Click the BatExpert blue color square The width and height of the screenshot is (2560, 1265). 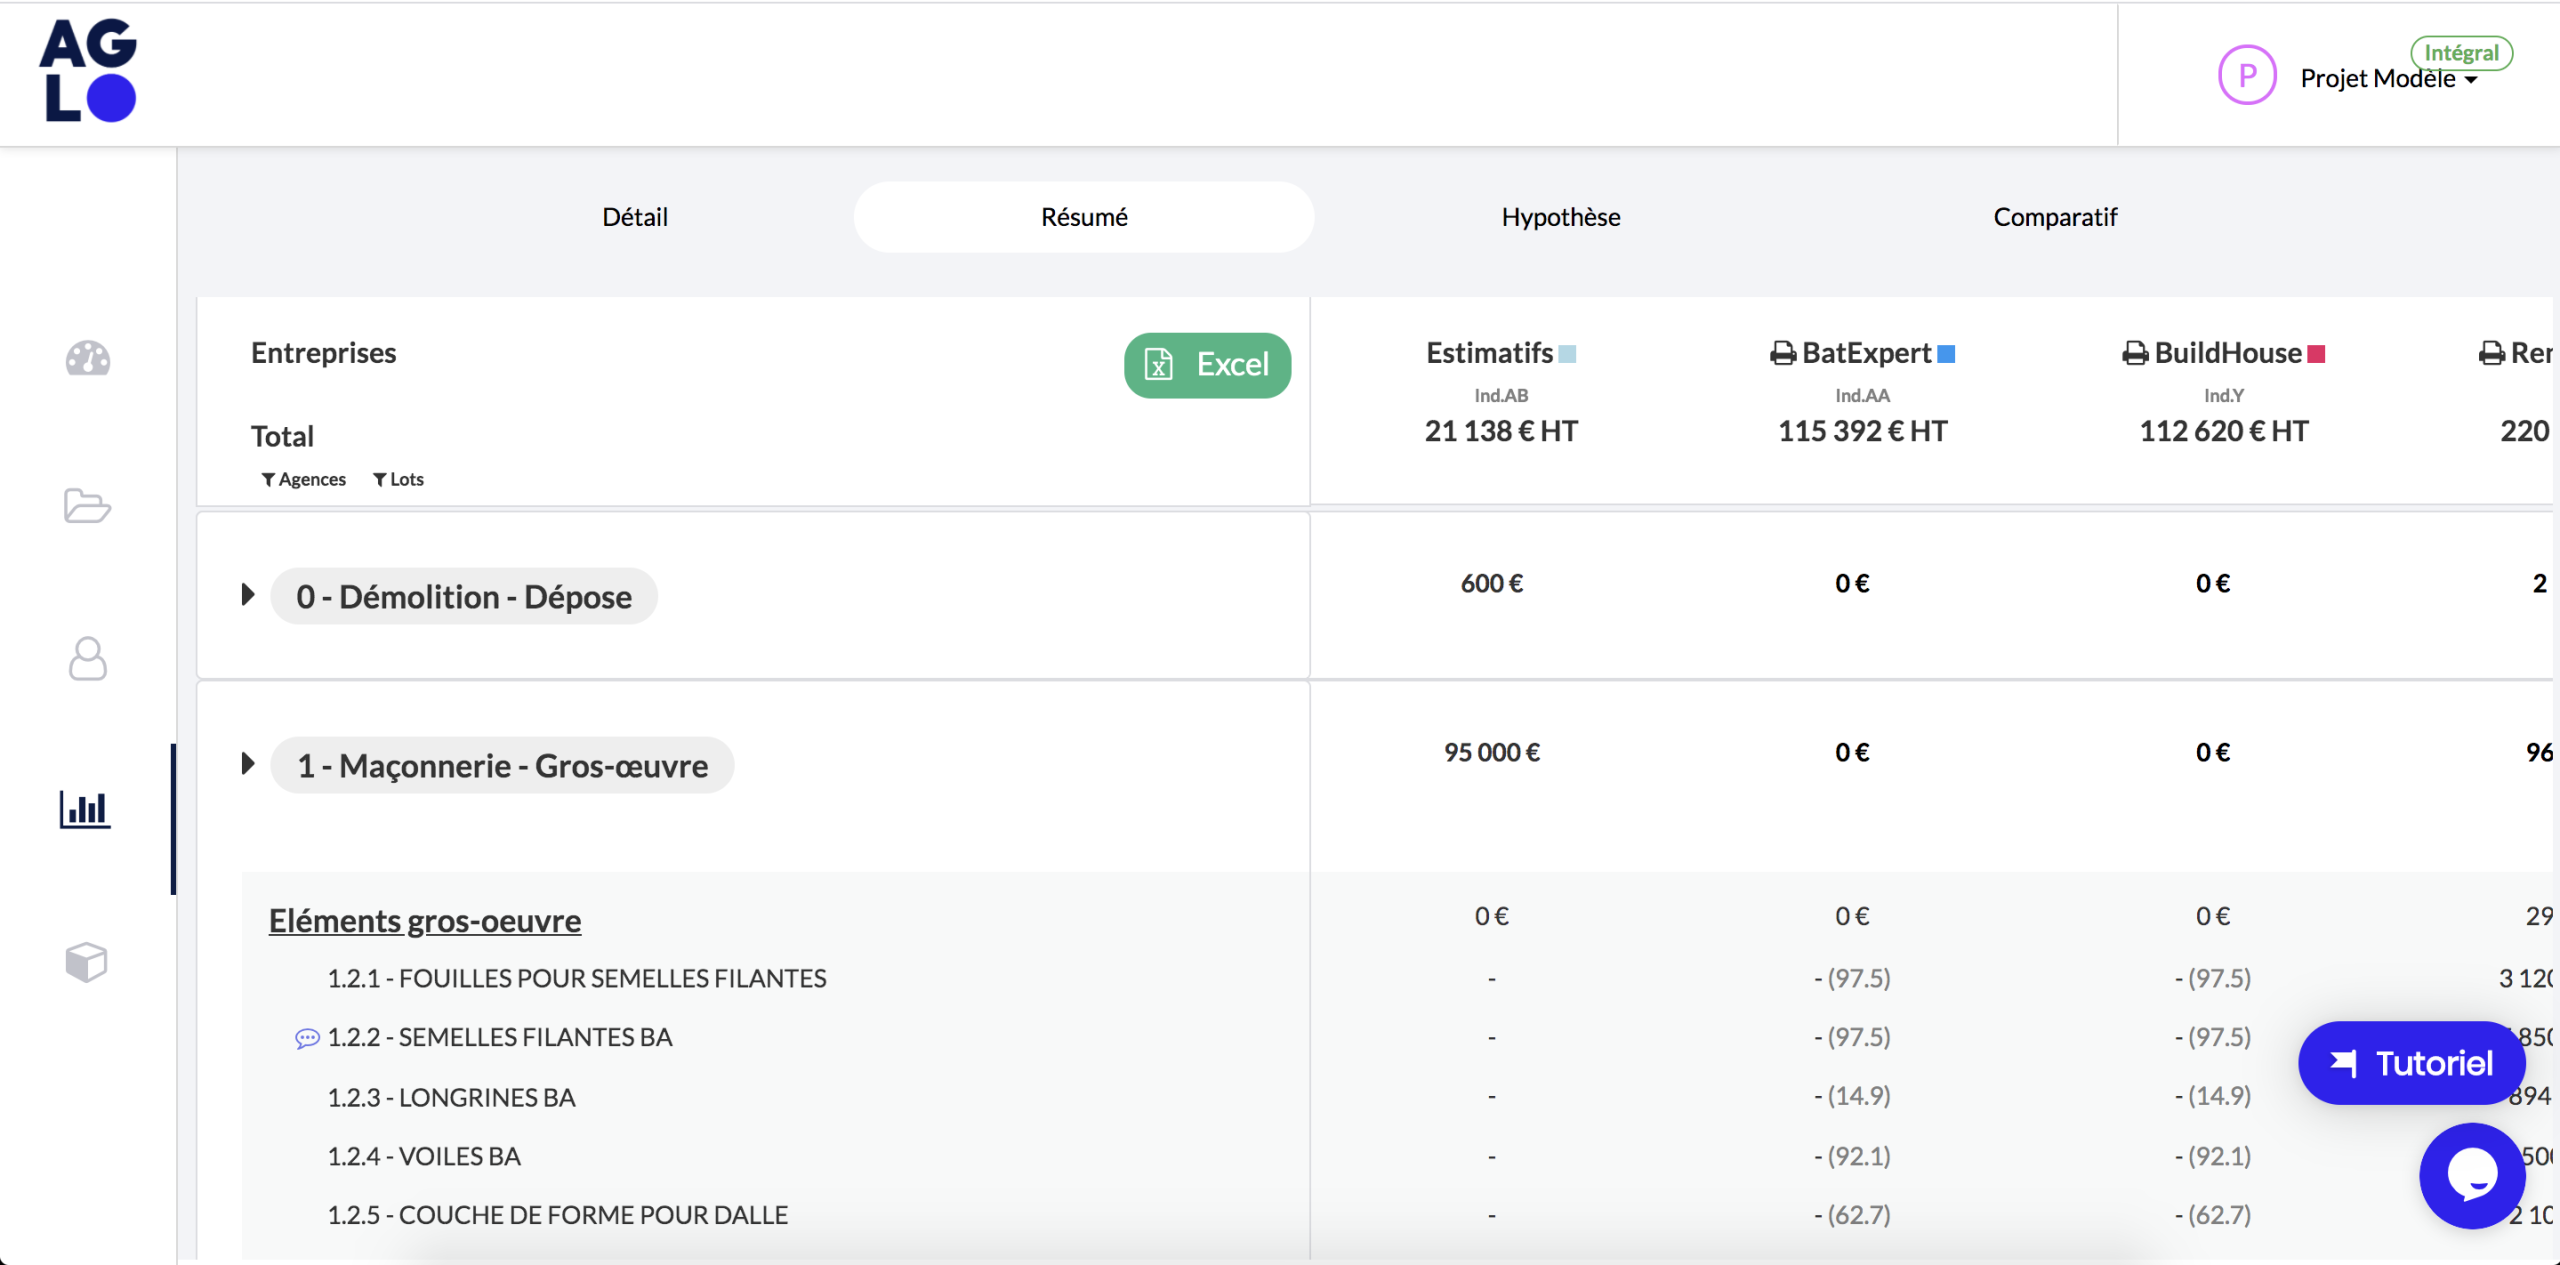tap(1946, 354)
